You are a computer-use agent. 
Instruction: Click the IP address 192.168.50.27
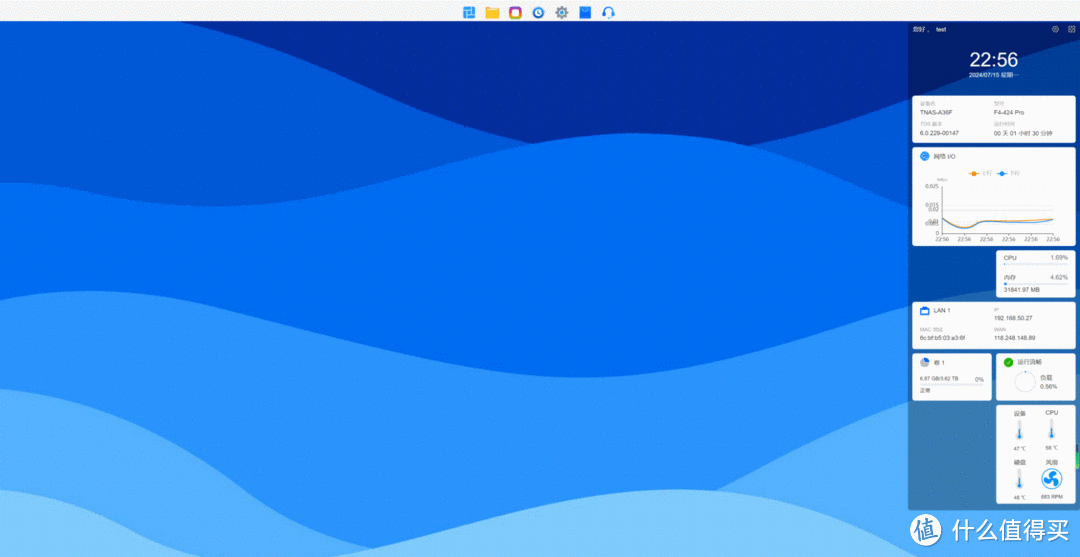point(1013,318)
